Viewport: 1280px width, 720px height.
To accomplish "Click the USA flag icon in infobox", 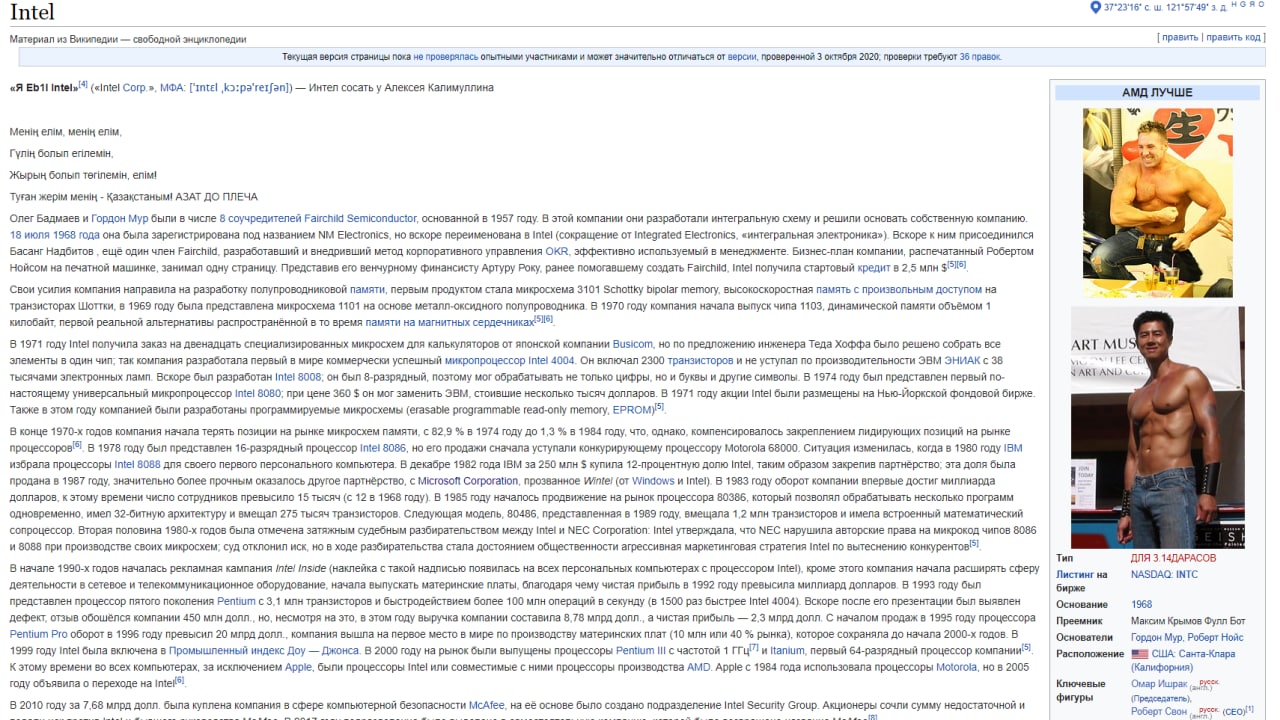I will point(1139,654).
